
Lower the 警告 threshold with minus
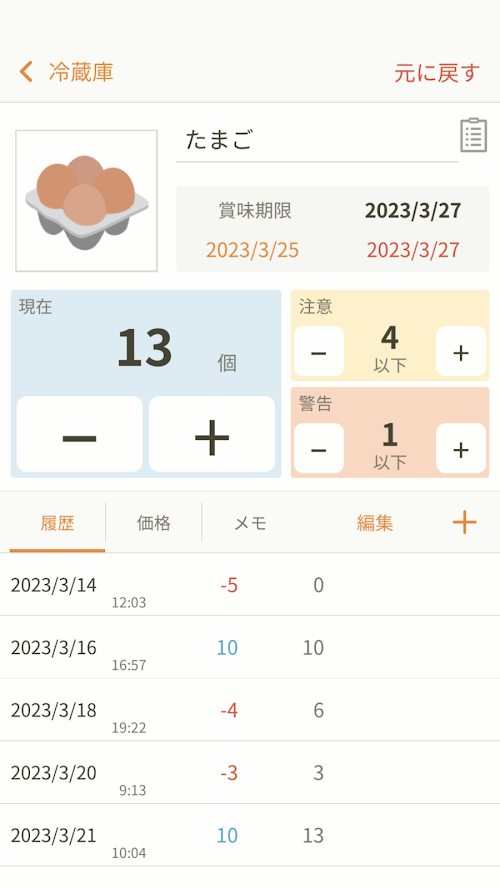click(x=319, y=448)
